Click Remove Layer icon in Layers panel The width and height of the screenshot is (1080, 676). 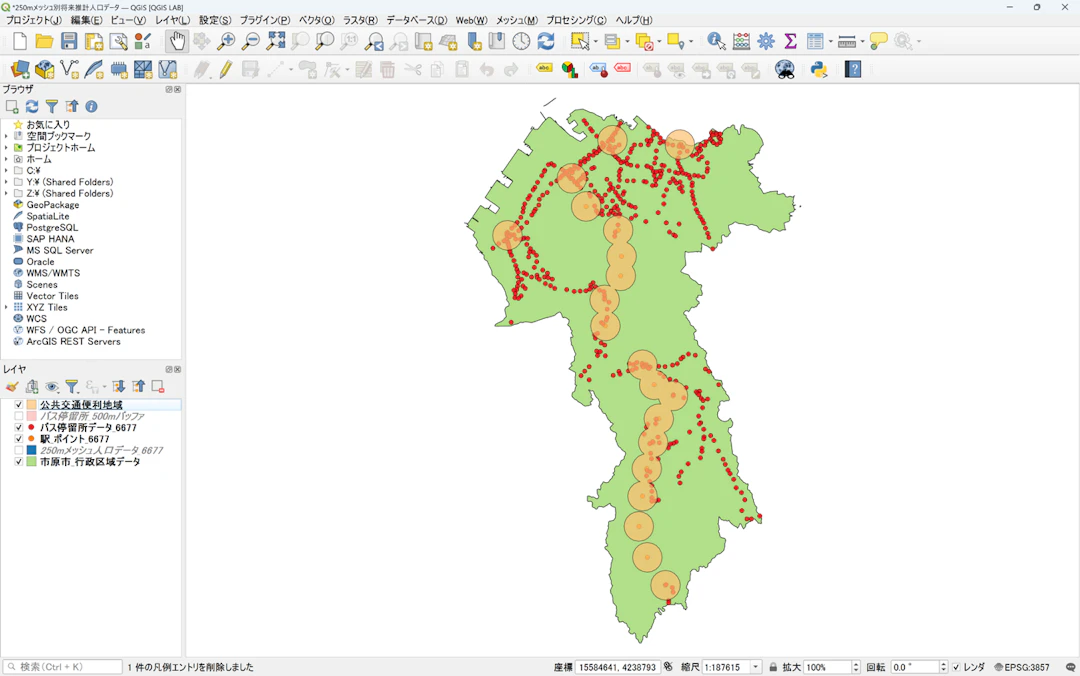click(x=158, y=387)
